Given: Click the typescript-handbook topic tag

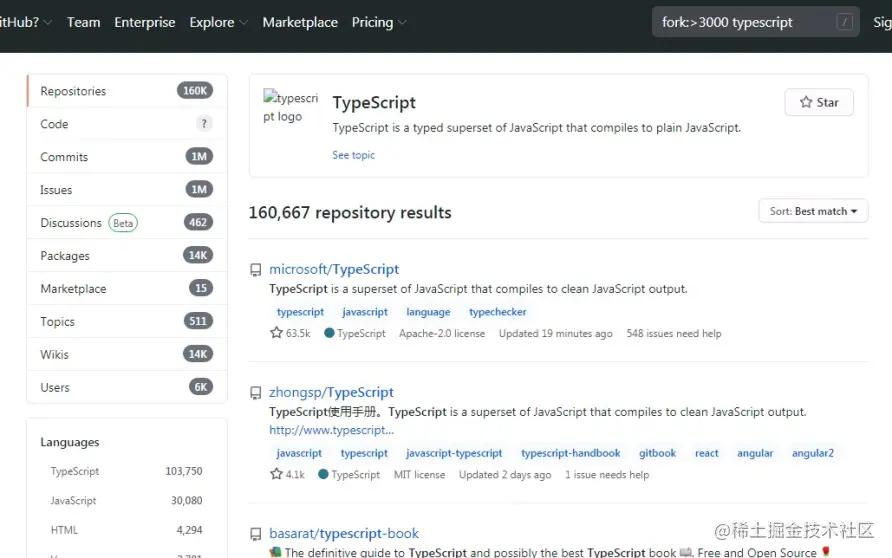Looking at the screenshot, I should click(571, 453).
